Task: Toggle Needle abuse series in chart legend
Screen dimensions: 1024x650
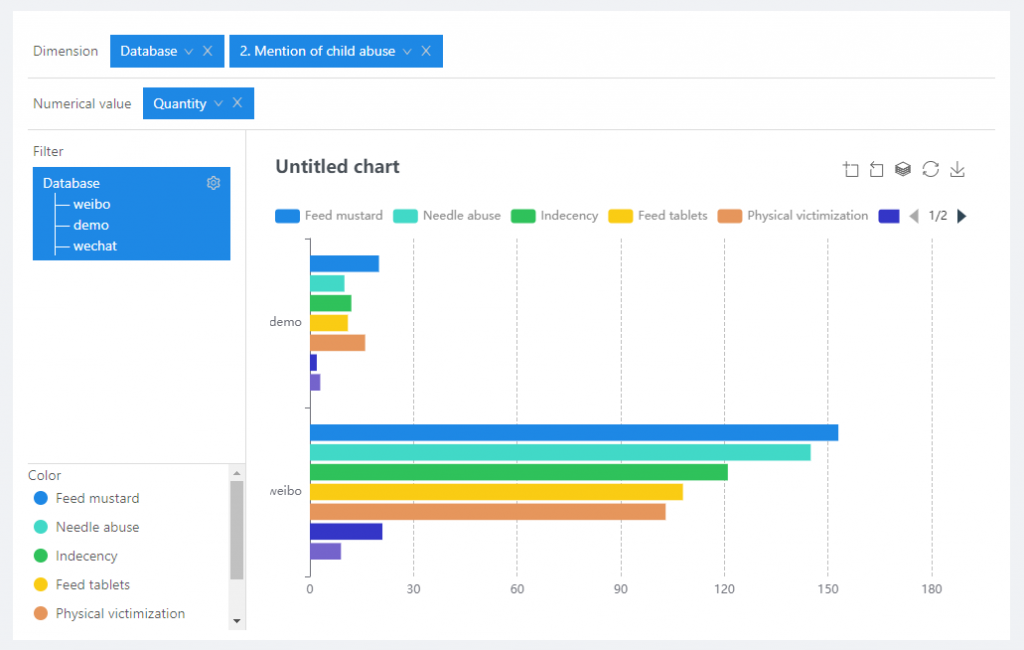Action: tap(447, 216)
